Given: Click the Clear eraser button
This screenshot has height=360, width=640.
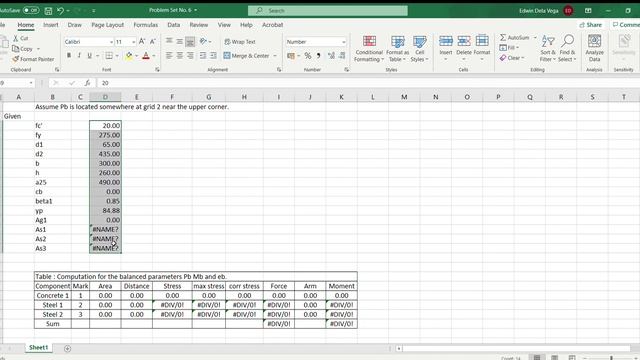Looking at the screenshot, I should [x=511, y=58].
